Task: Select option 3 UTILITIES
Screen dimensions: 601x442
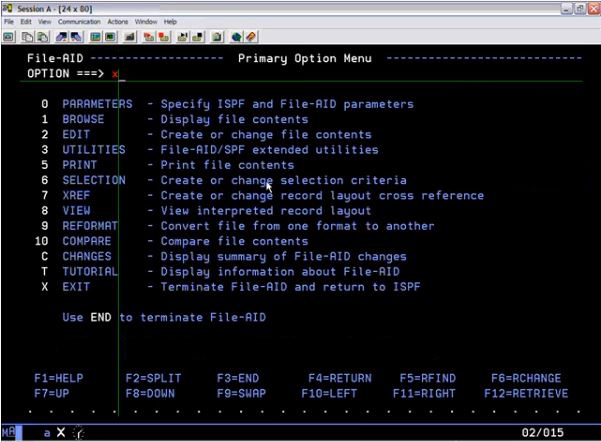Action: point(84,150)
